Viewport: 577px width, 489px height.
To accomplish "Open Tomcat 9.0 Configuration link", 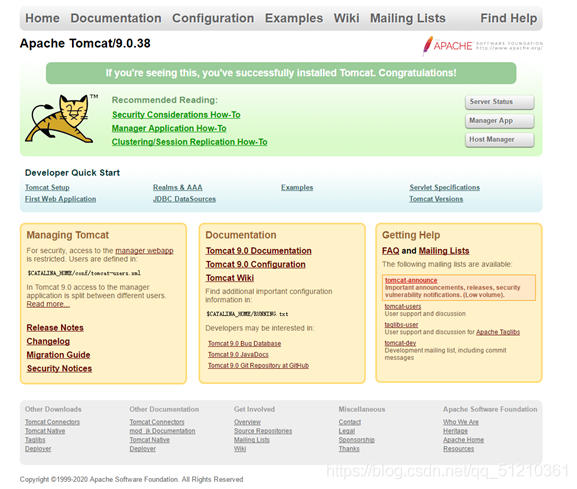I will [255, 265].
